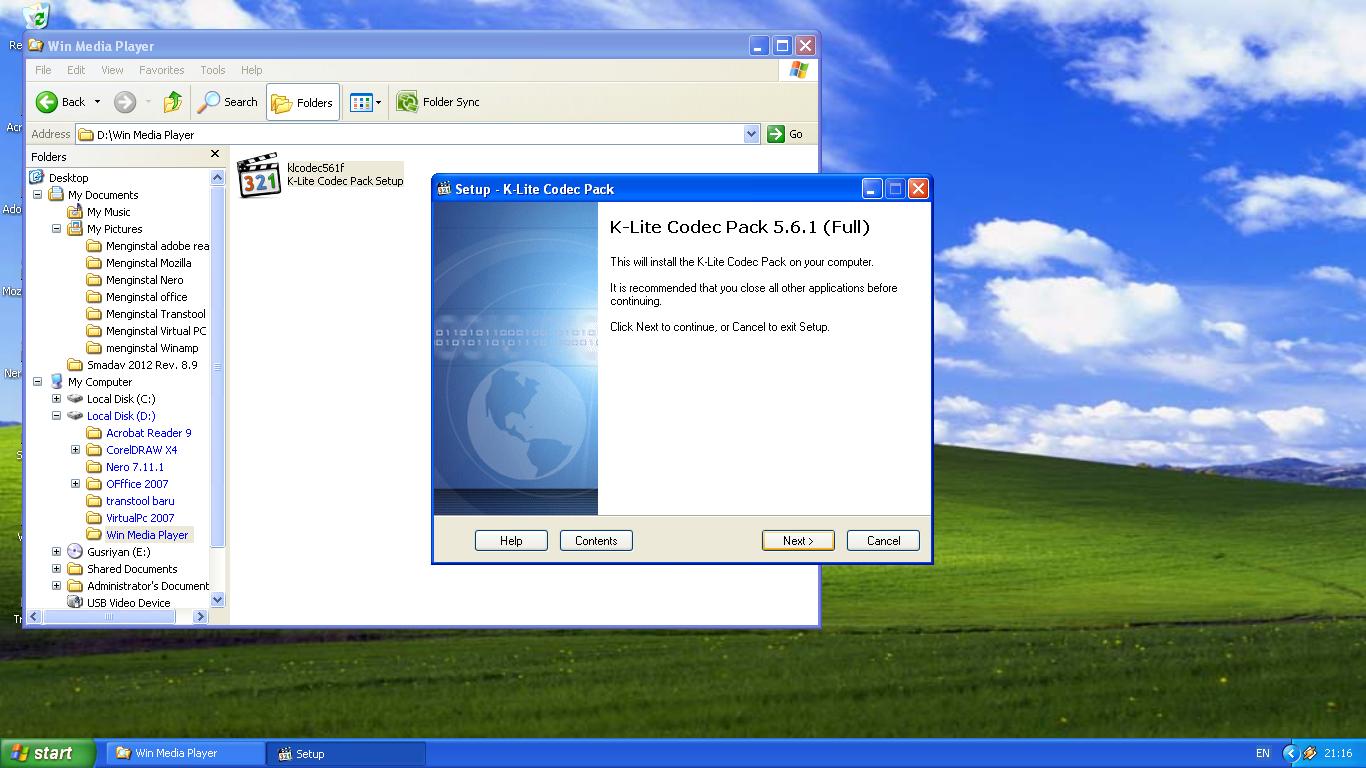Viewport: 1366px width, 768px height.
Task: Open Back button history dropdown arrow
Action: [x=97, y=102]
